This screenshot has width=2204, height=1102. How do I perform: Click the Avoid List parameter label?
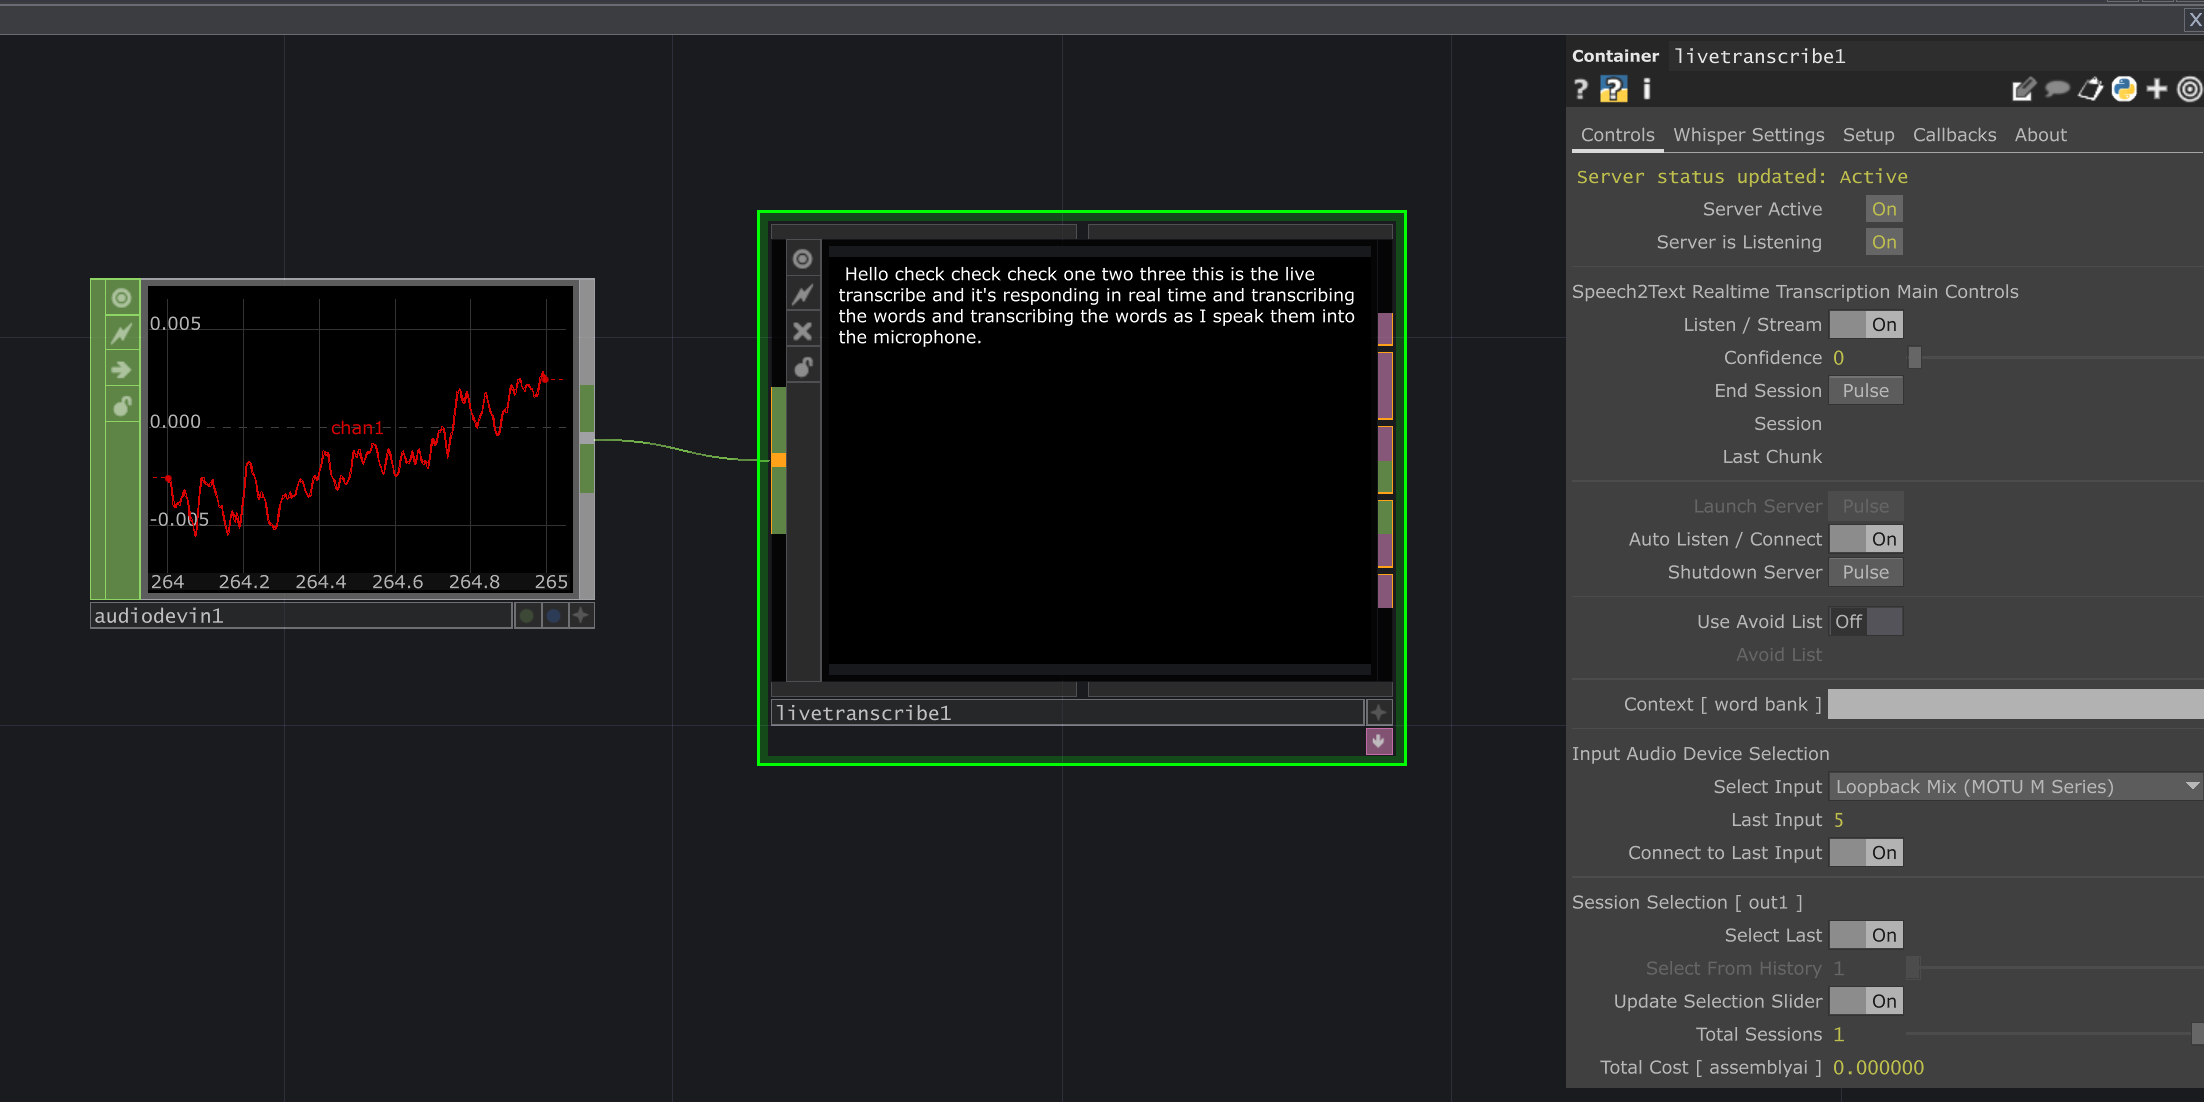pos(1779,655)
